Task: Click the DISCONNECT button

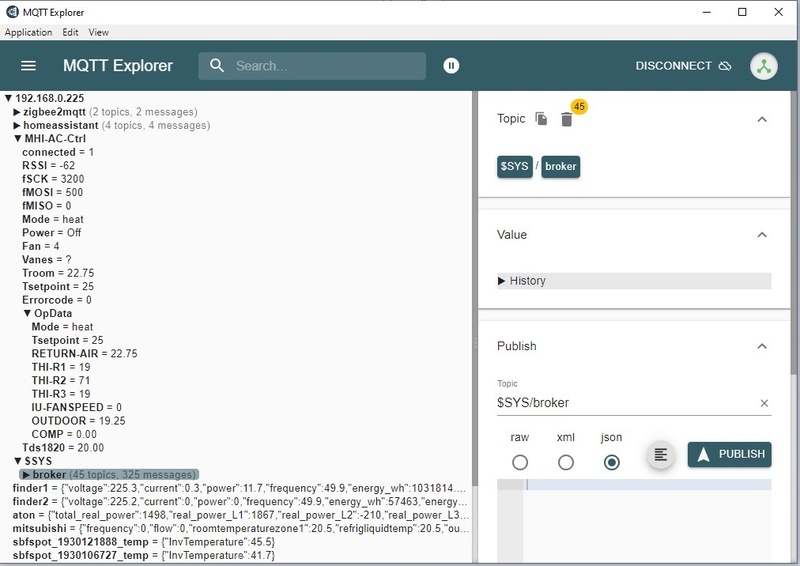Action: 683,66
